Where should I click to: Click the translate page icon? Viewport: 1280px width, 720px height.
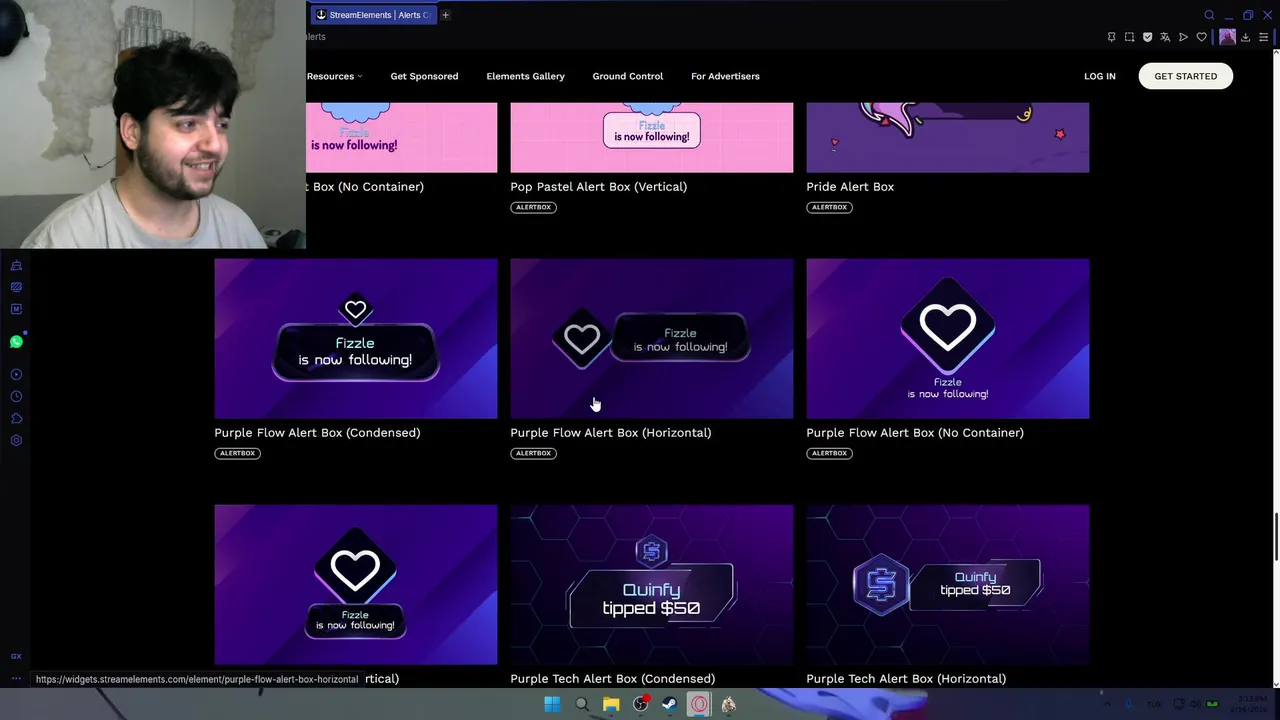tap(1165, 37)
